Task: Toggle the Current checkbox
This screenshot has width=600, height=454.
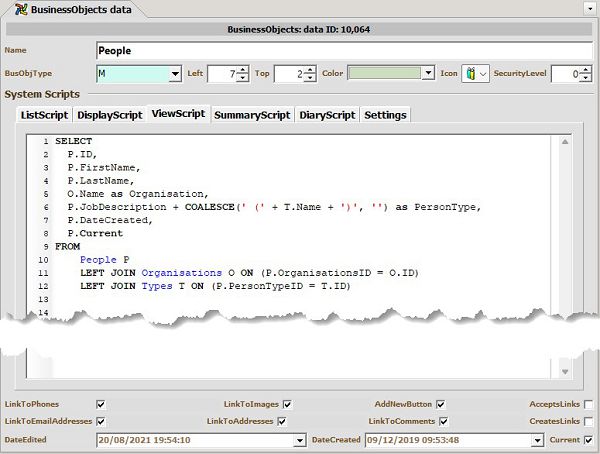Action: click(x=589, y=440)
